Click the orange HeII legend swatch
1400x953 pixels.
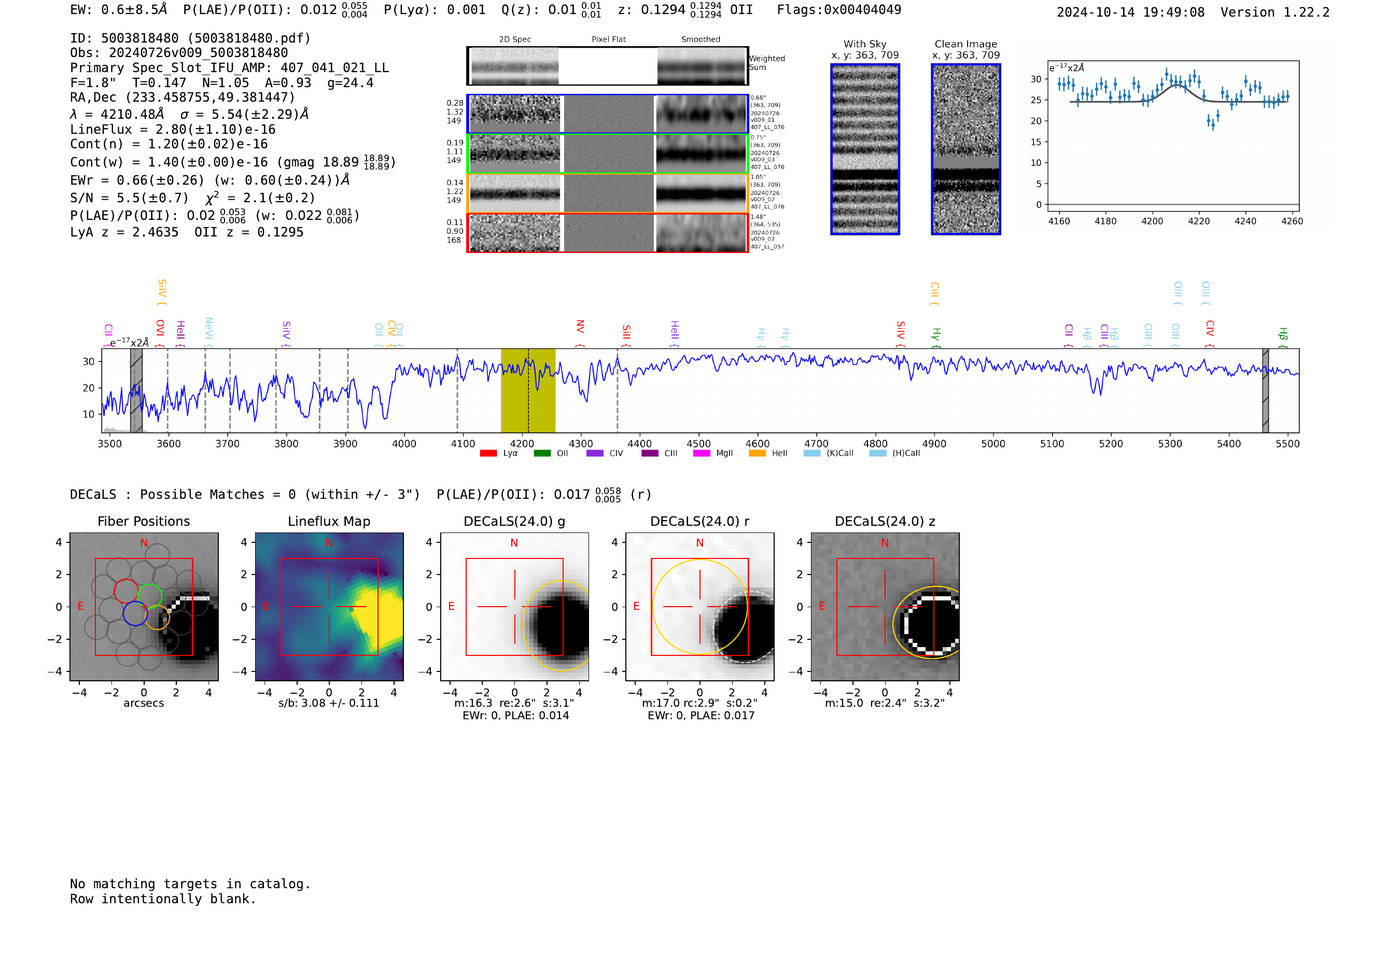757,453
